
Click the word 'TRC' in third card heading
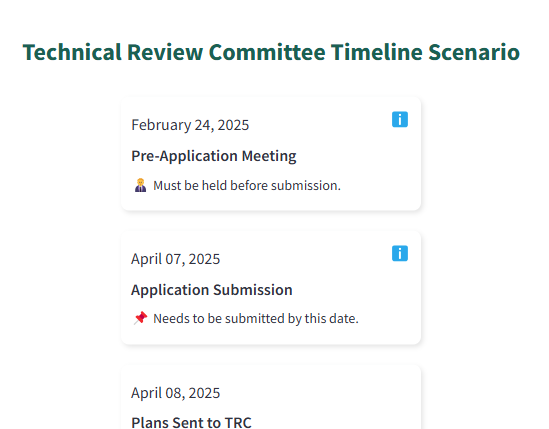click(236, 422)
